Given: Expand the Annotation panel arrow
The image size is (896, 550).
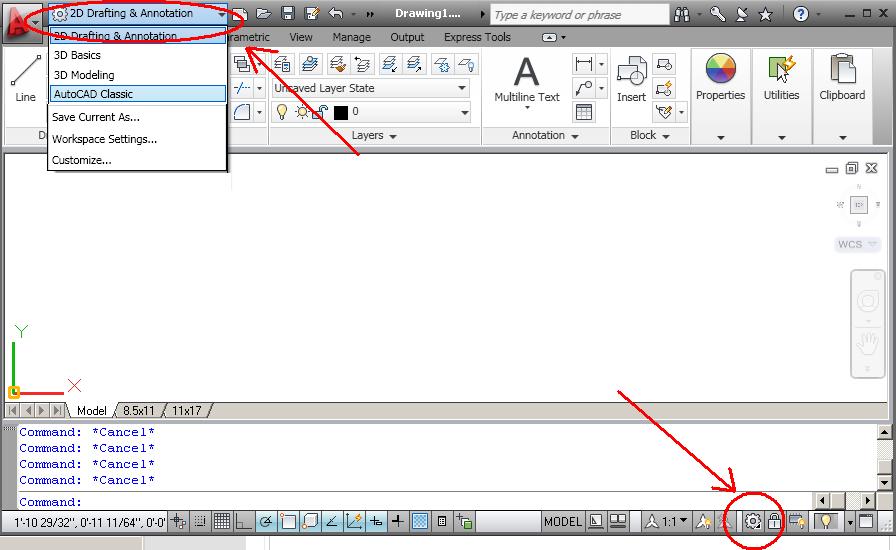Looking at the screenshot, I should tap(575, 136).
